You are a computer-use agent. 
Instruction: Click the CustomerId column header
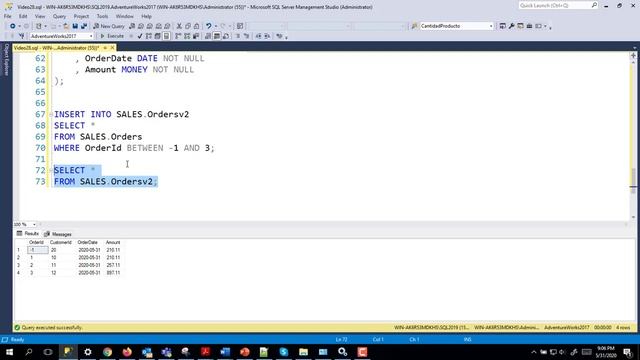[61, 242]
